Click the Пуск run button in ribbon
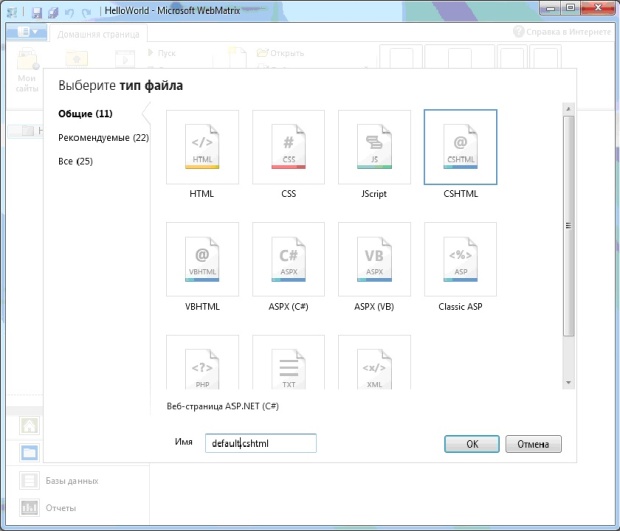The image size is (620, 531). click(161, 53)
